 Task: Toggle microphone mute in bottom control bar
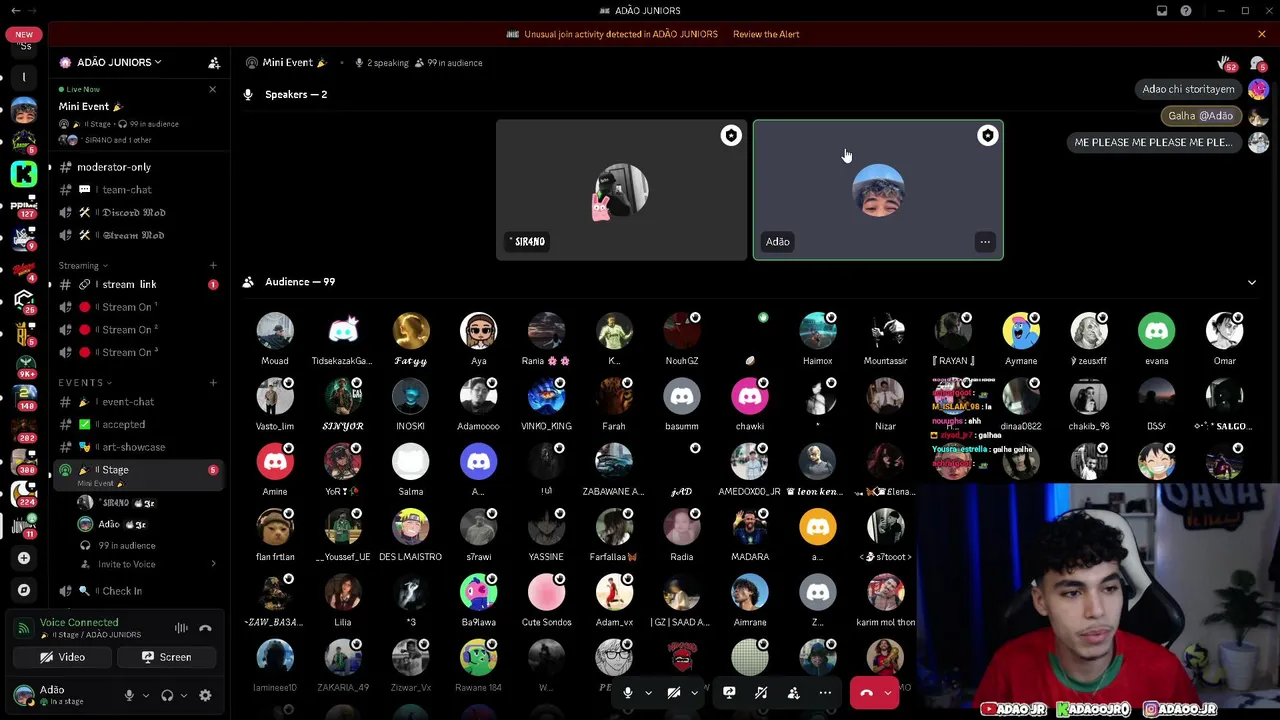[628, 692]
